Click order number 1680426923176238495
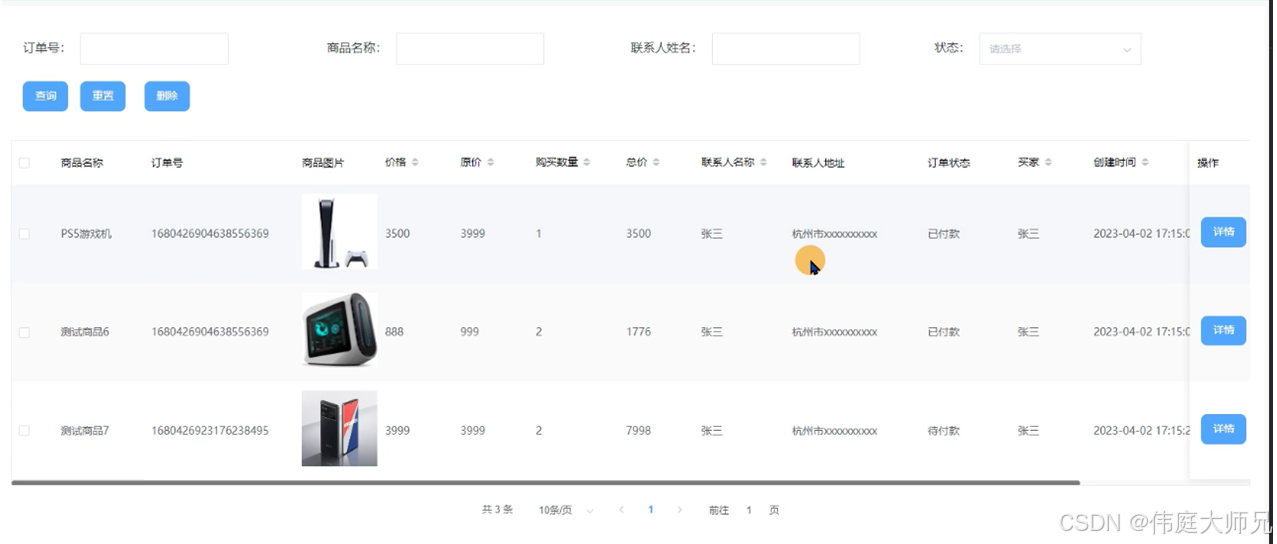The image size is (1277, 544). pyautogui.click(x=210, y=431)
